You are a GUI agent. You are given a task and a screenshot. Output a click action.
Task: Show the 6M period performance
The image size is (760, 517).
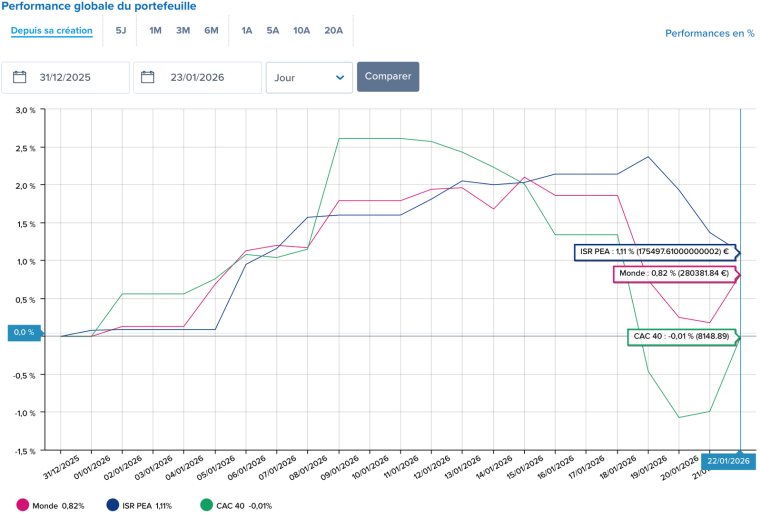tap(211, 30)
